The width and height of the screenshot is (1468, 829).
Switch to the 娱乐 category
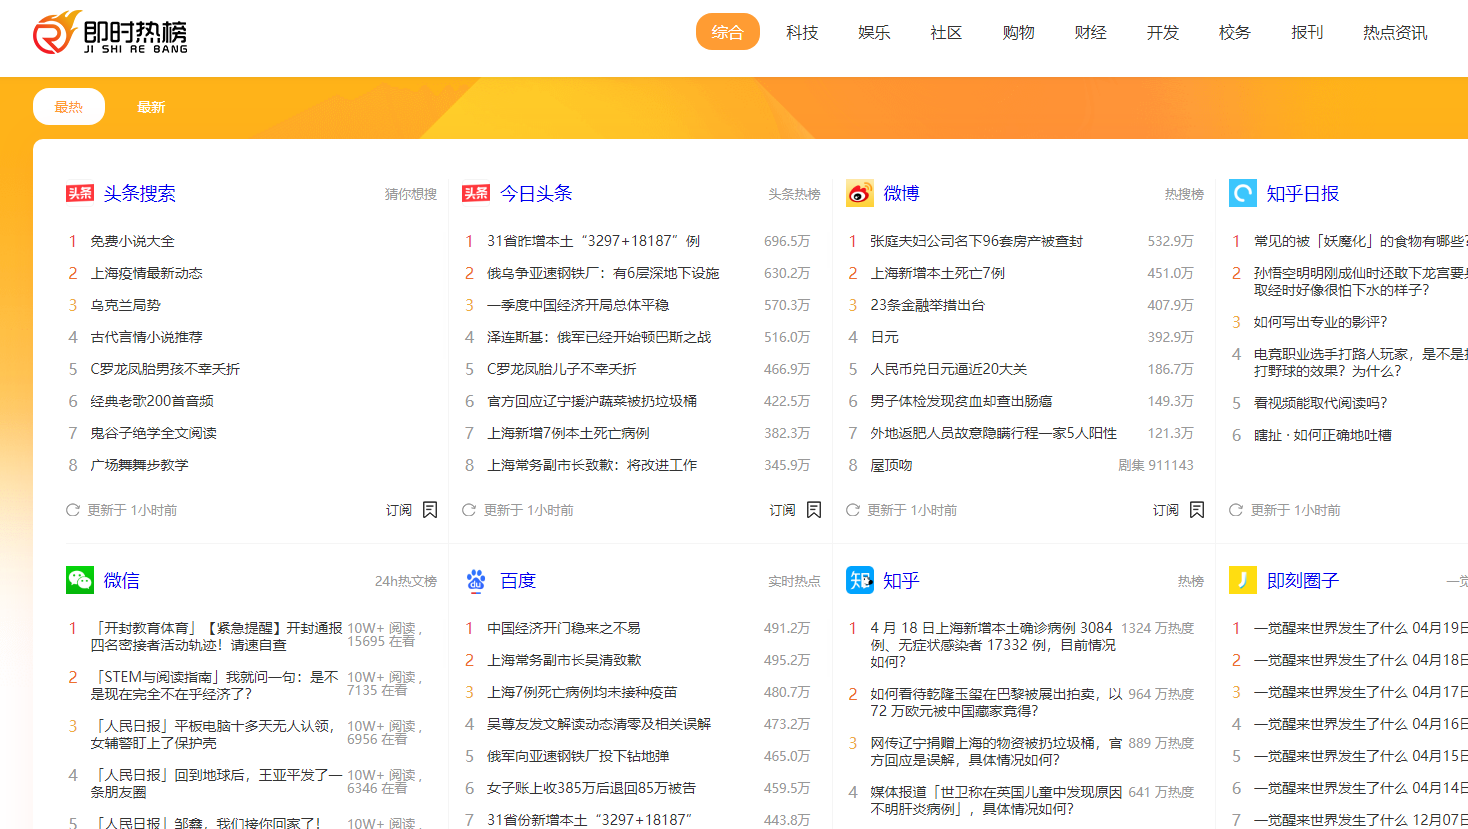874,32
